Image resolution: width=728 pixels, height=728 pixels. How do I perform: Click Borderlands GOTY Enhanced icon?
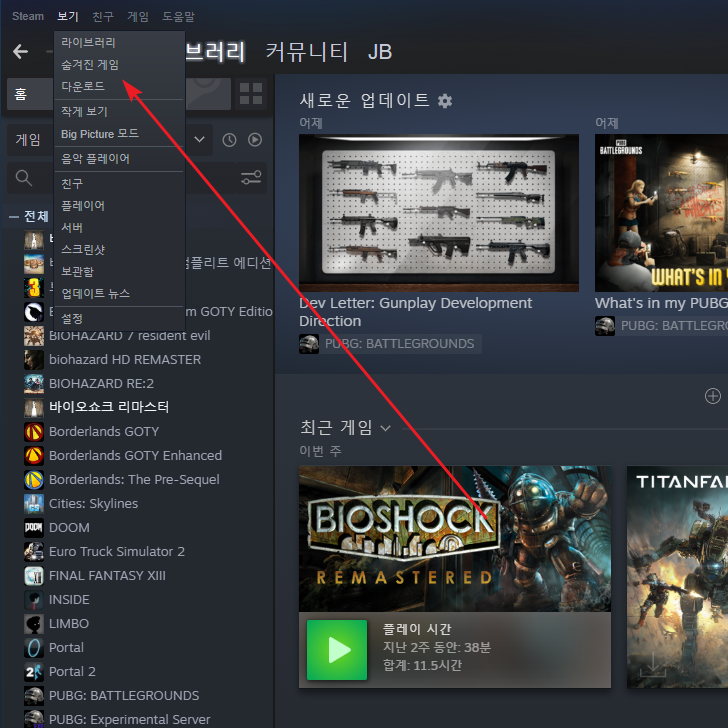click(x=34, y=455)
